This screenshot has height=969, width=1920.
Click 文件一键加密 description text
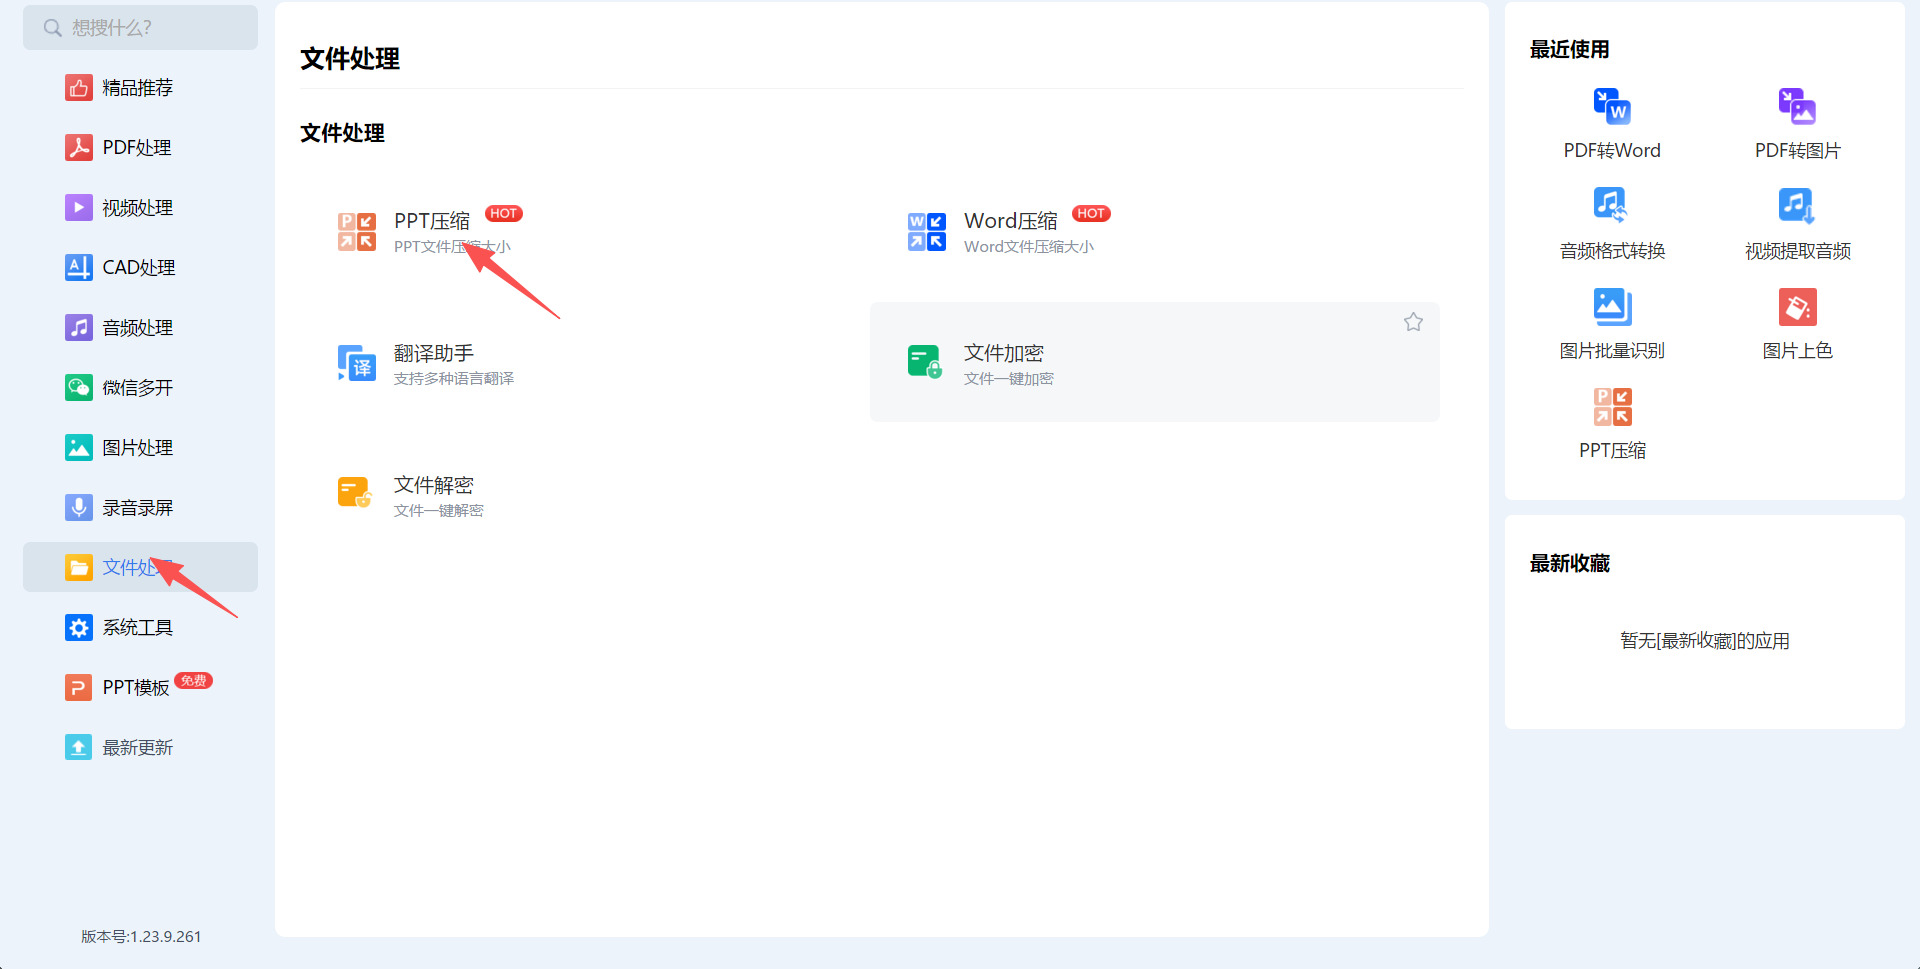pos(1009,379)
